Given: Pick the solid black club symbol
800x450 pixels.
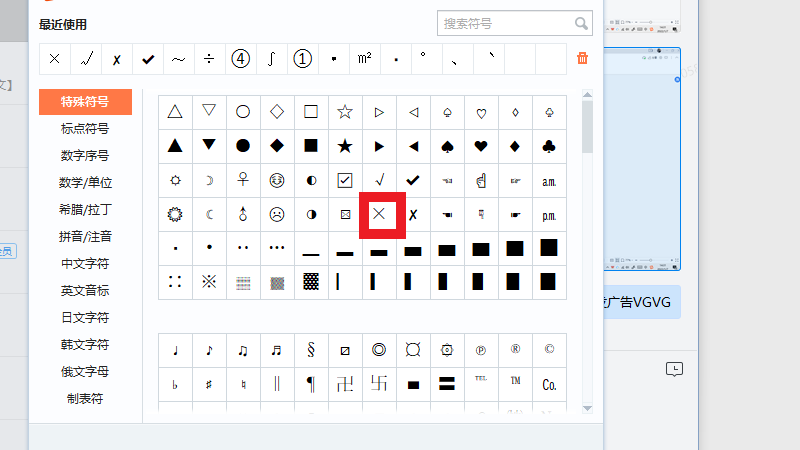Looking at the screenshot, I should pyautogui.click(x=549, y=146).
